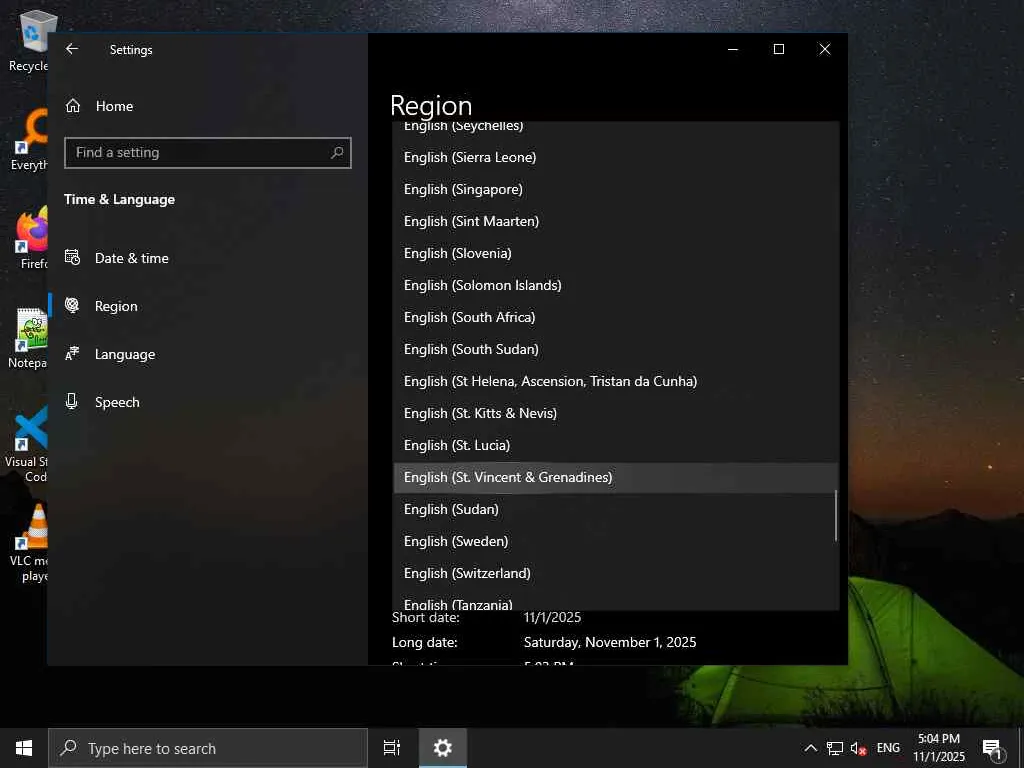Choose English (Sint Maarten)
Viewport: 1024px width, 768px height.
[616, 221]
